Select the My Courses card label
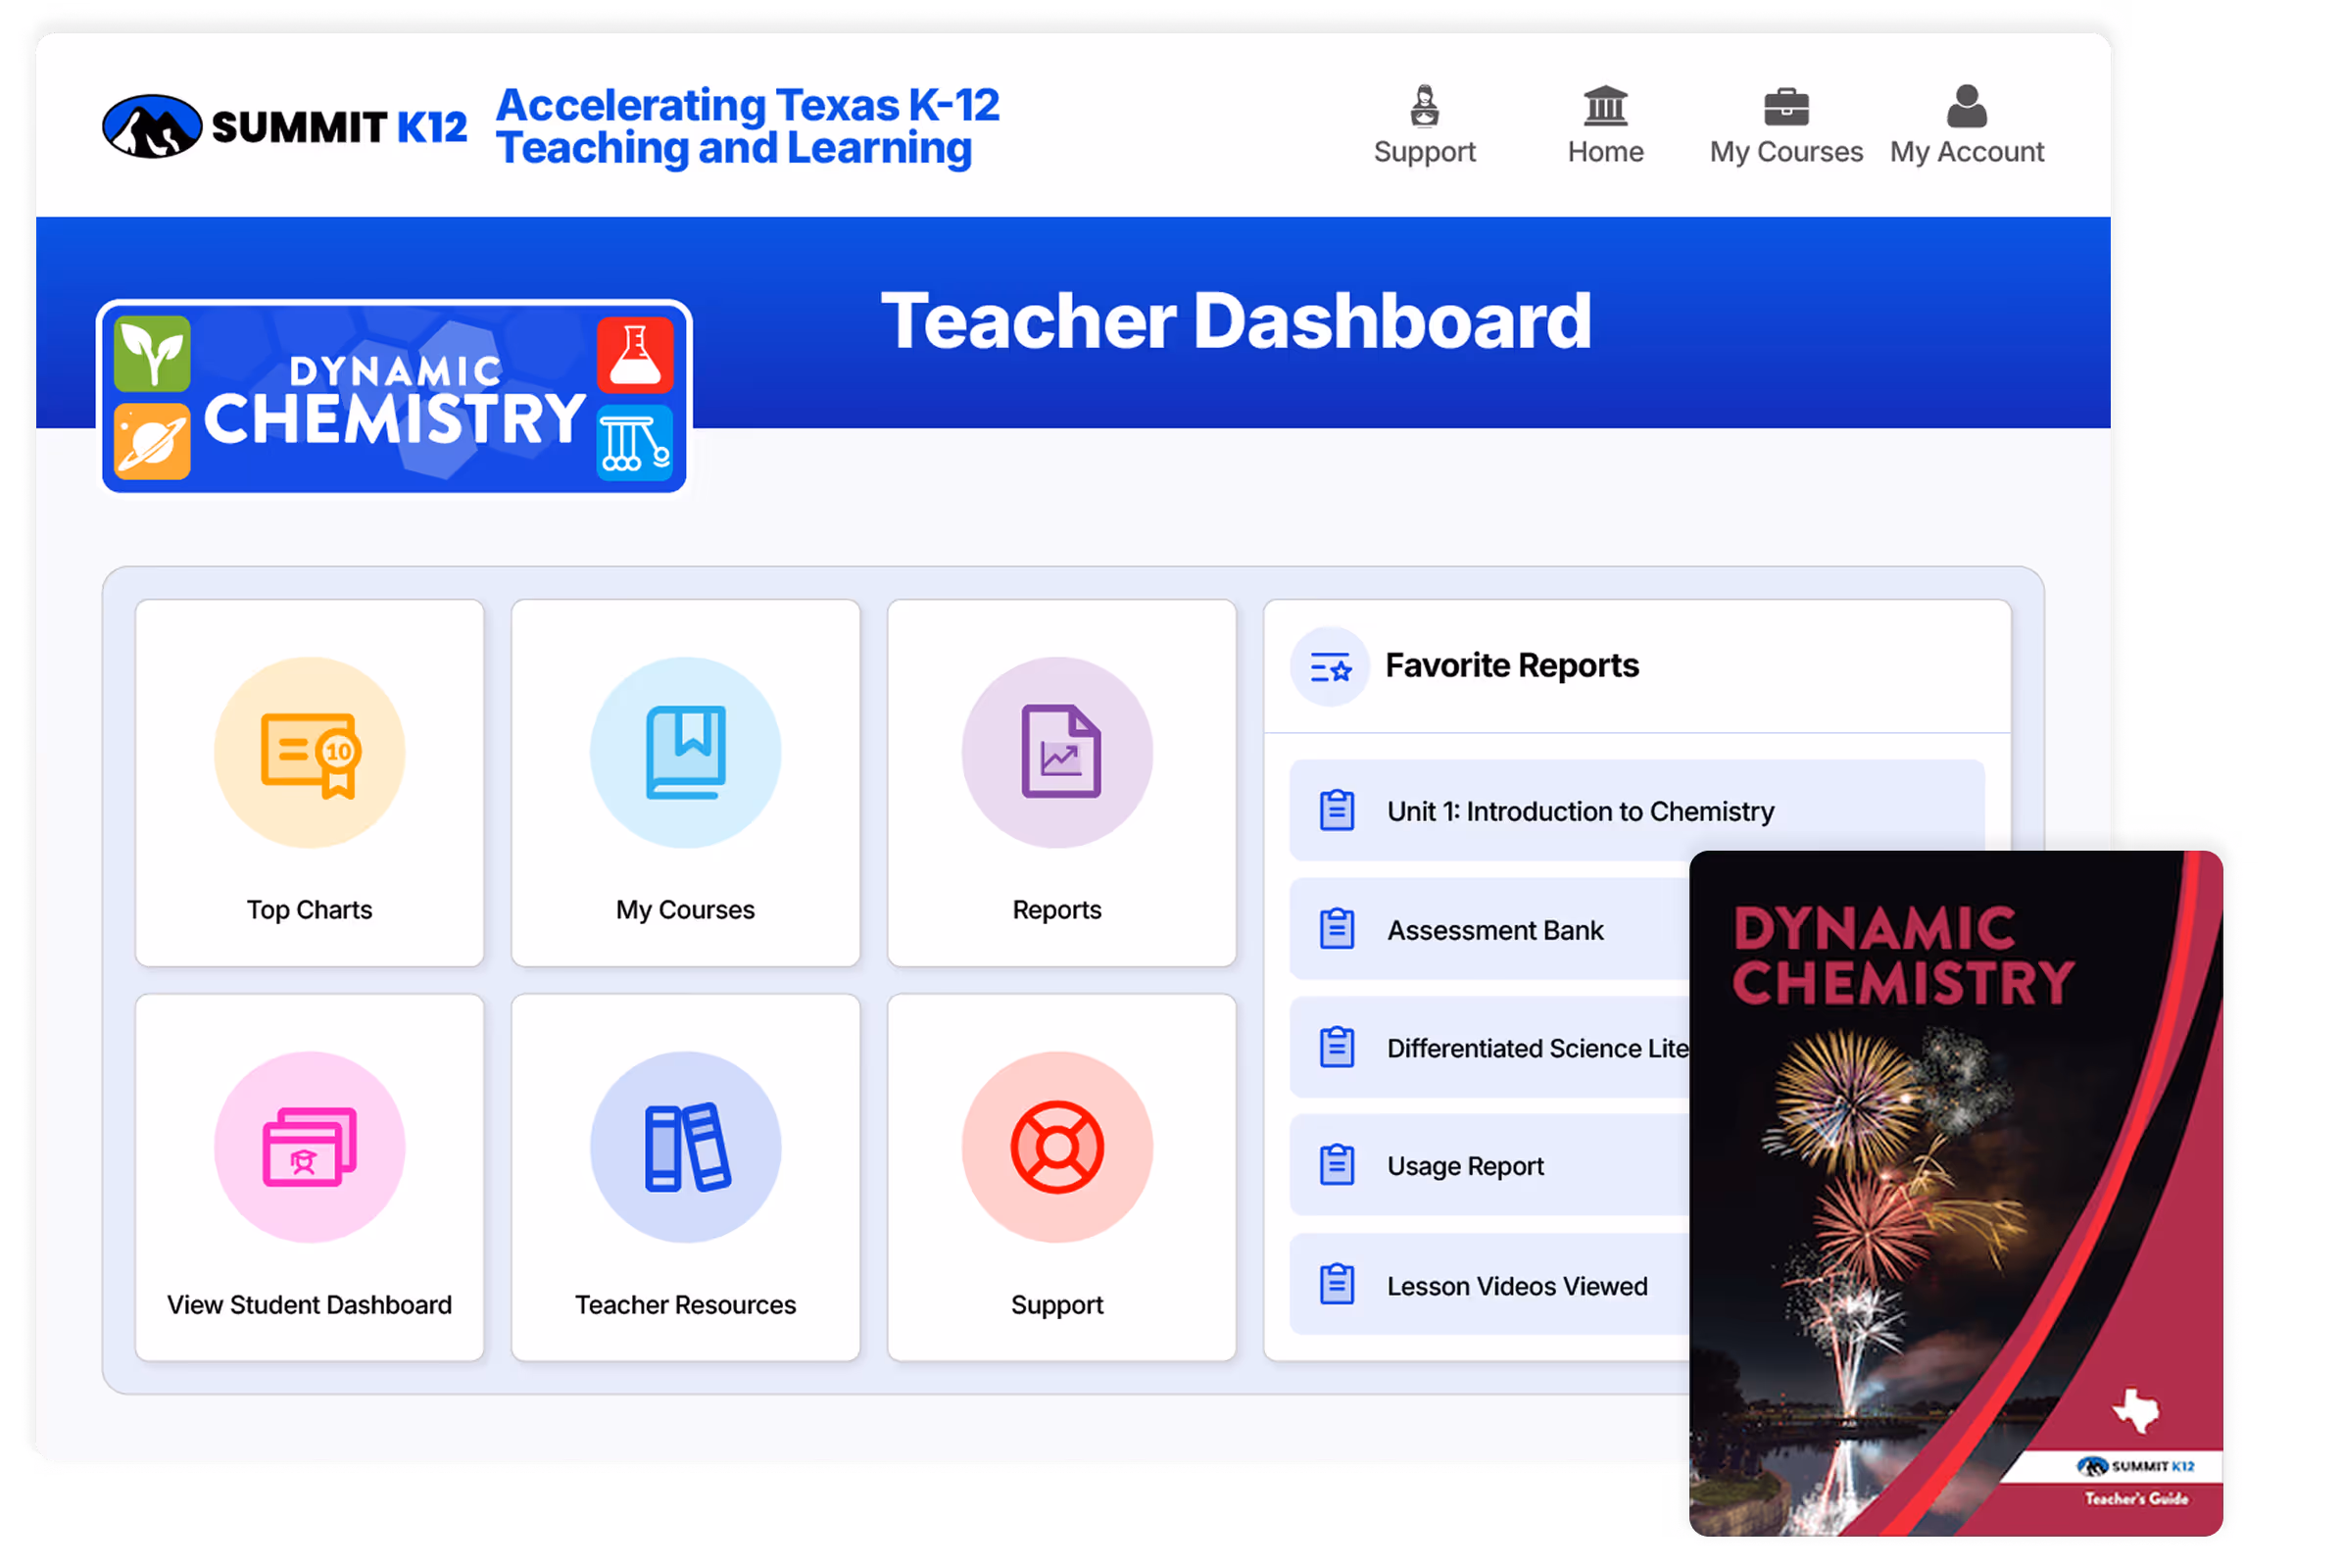 tap(685, 910)
